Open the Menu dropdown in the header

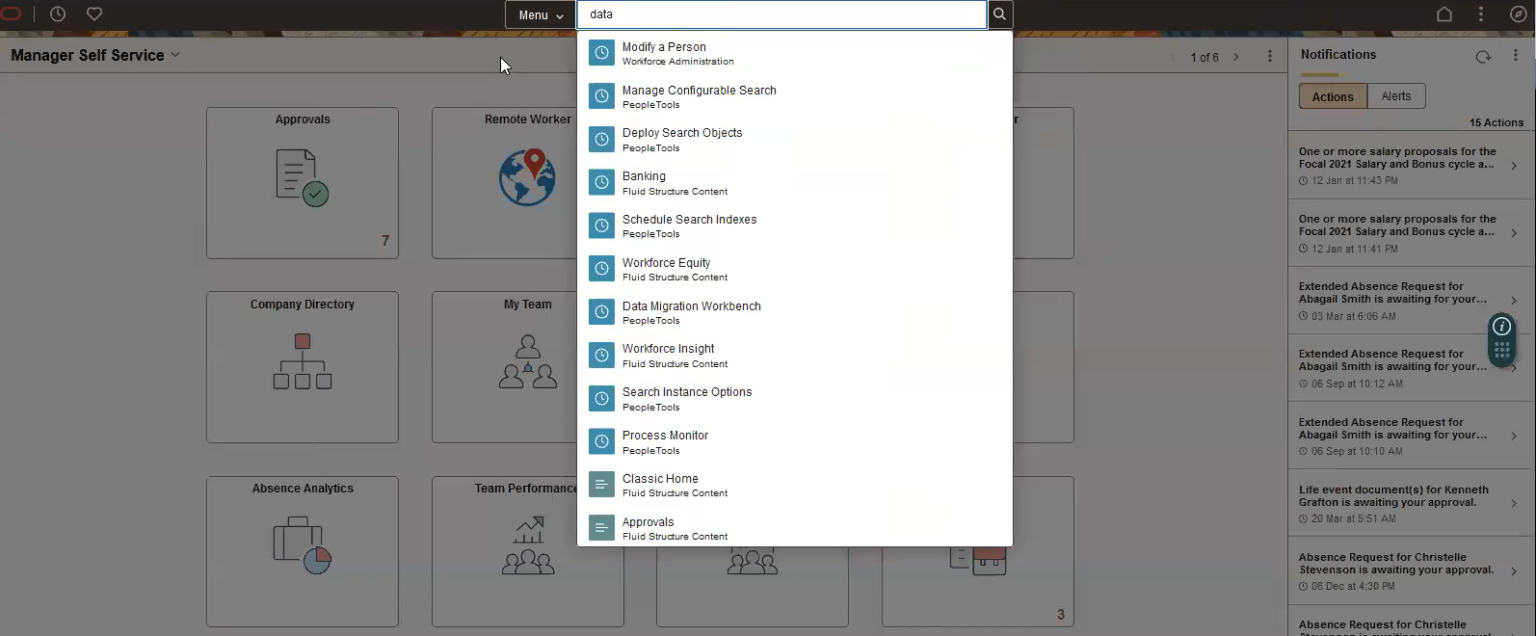click(x=538, y=14)
